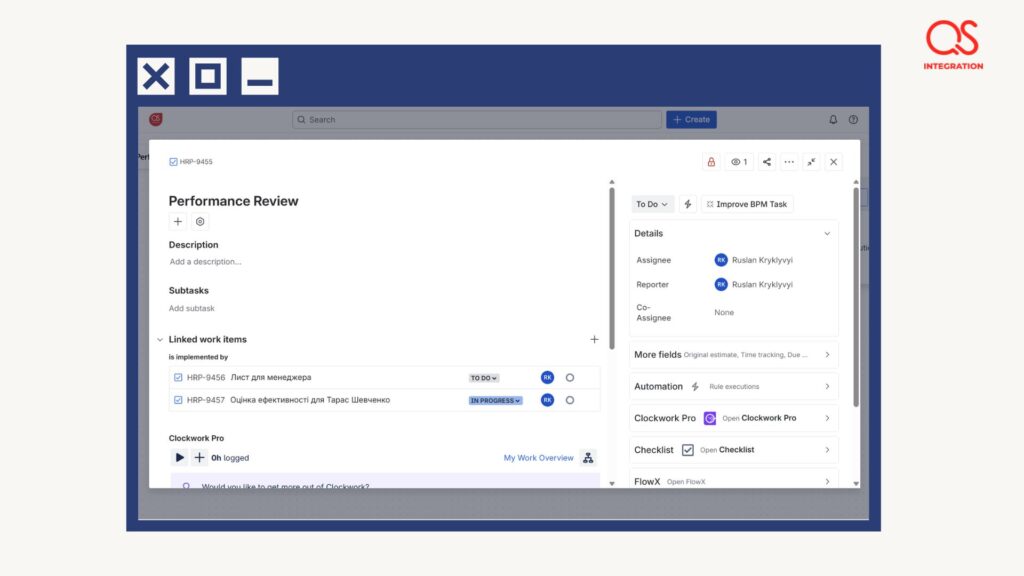Open the To Do status dropdown
Viewport: 1024px width, 576px height.
pyautogui.click(x=652, y=204)
